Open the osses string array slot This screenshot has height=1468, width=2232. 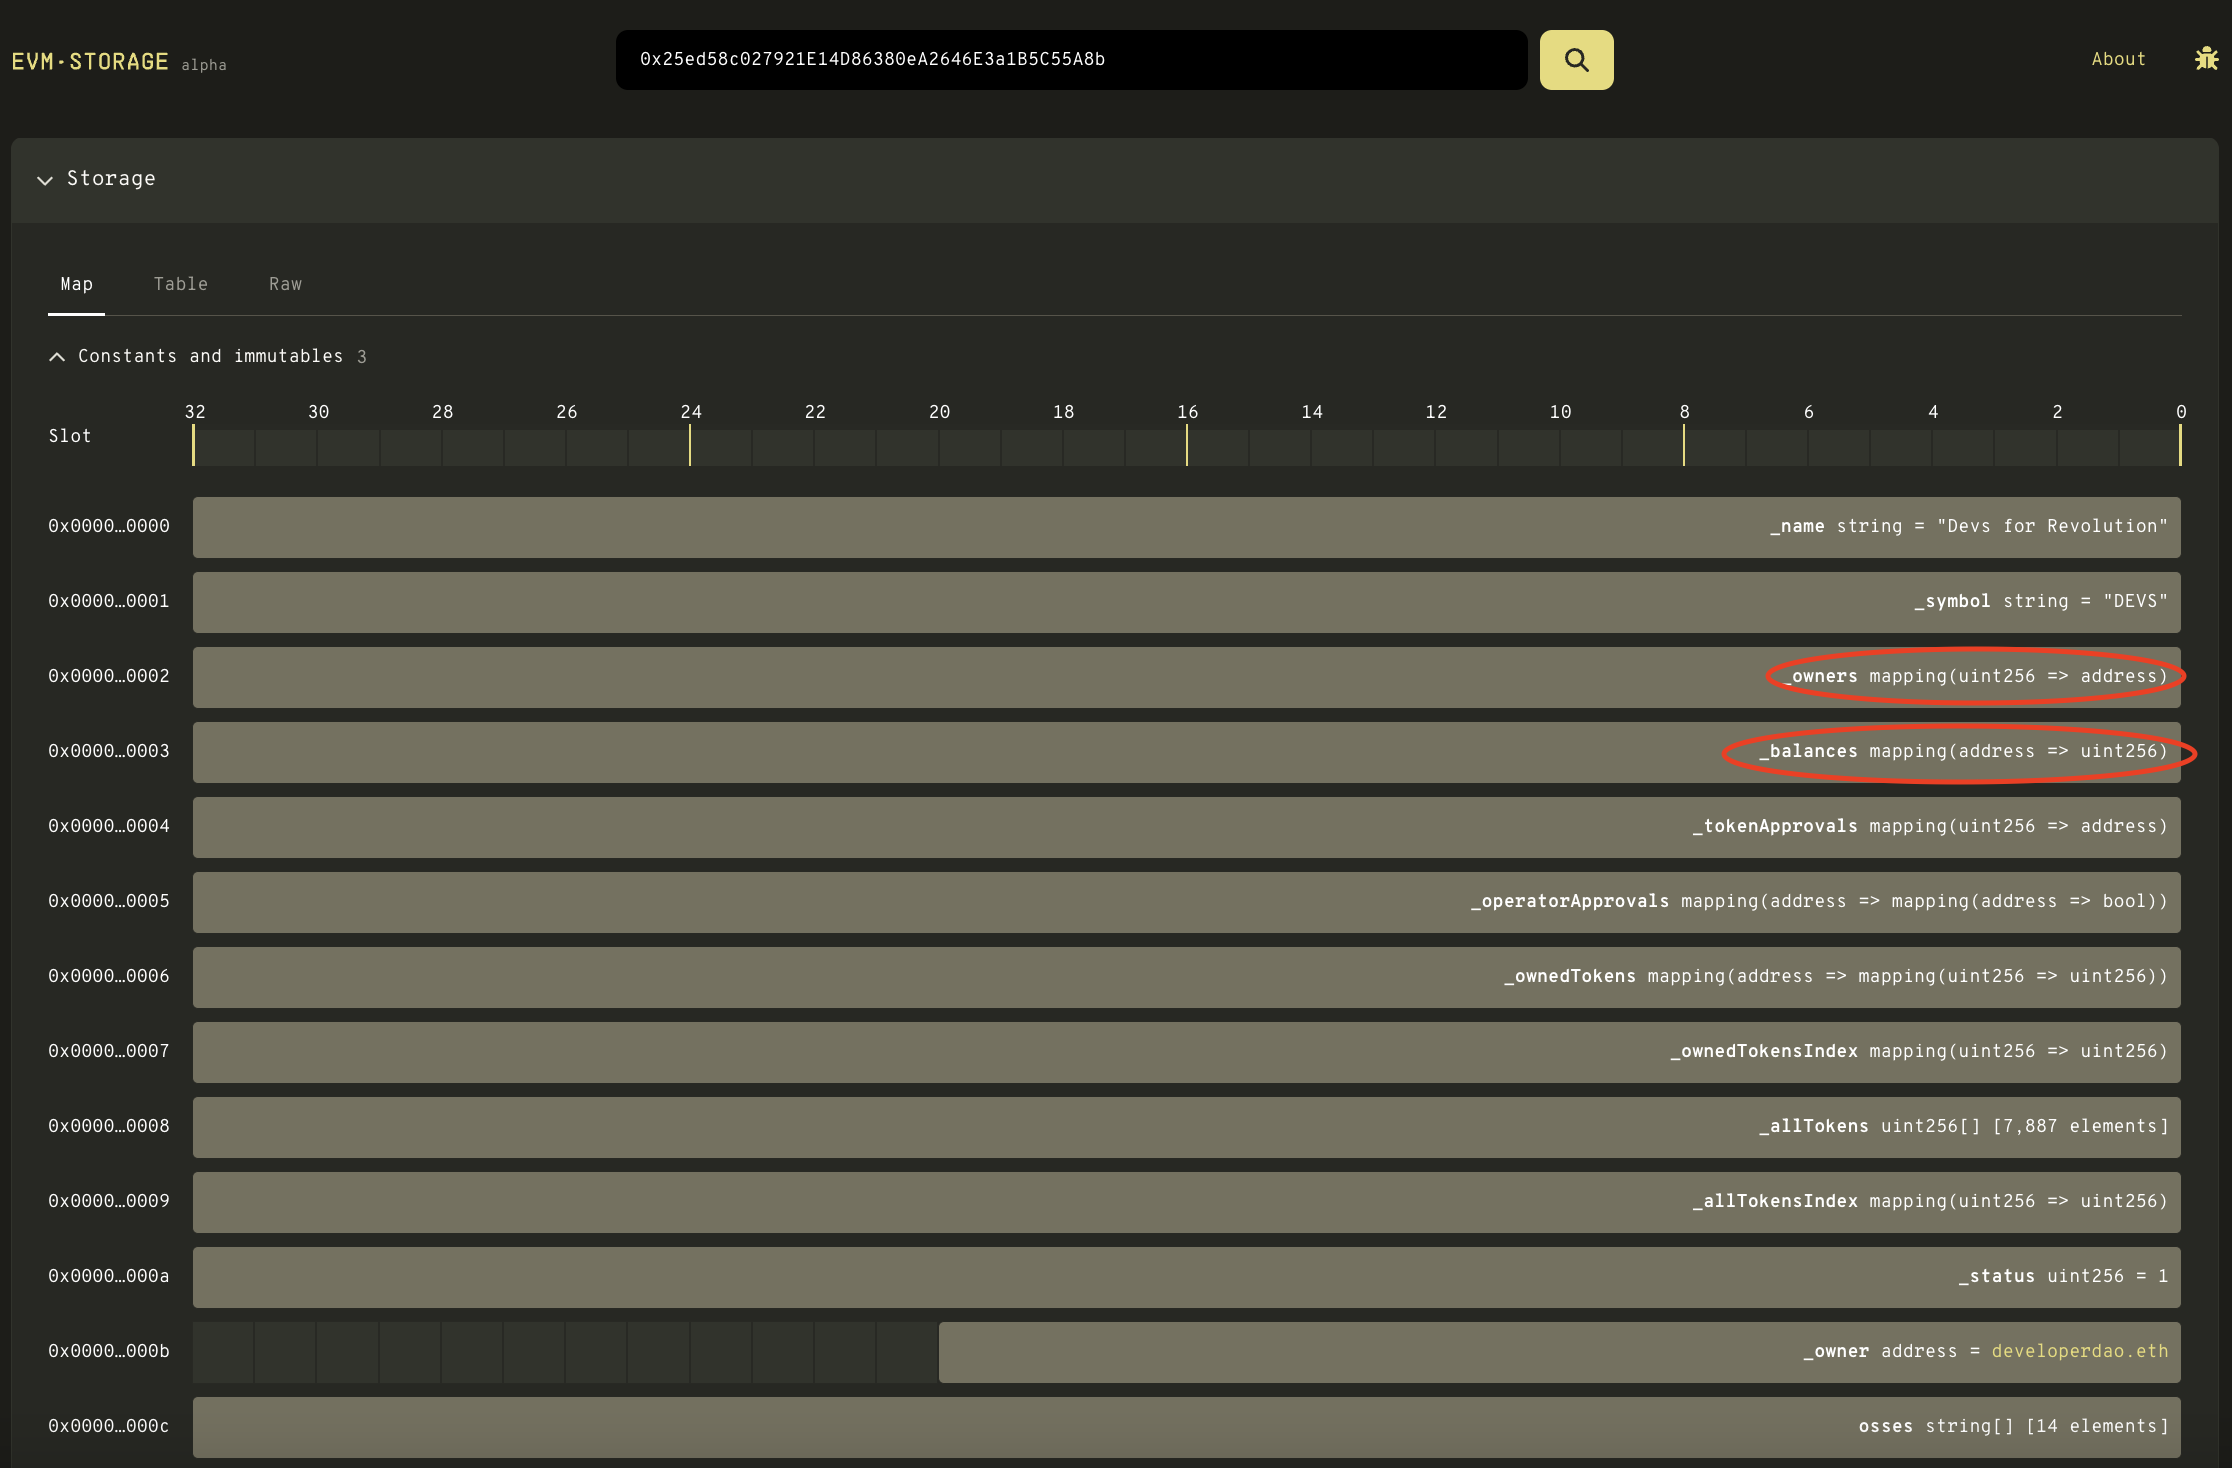tap(1186, 1427)
